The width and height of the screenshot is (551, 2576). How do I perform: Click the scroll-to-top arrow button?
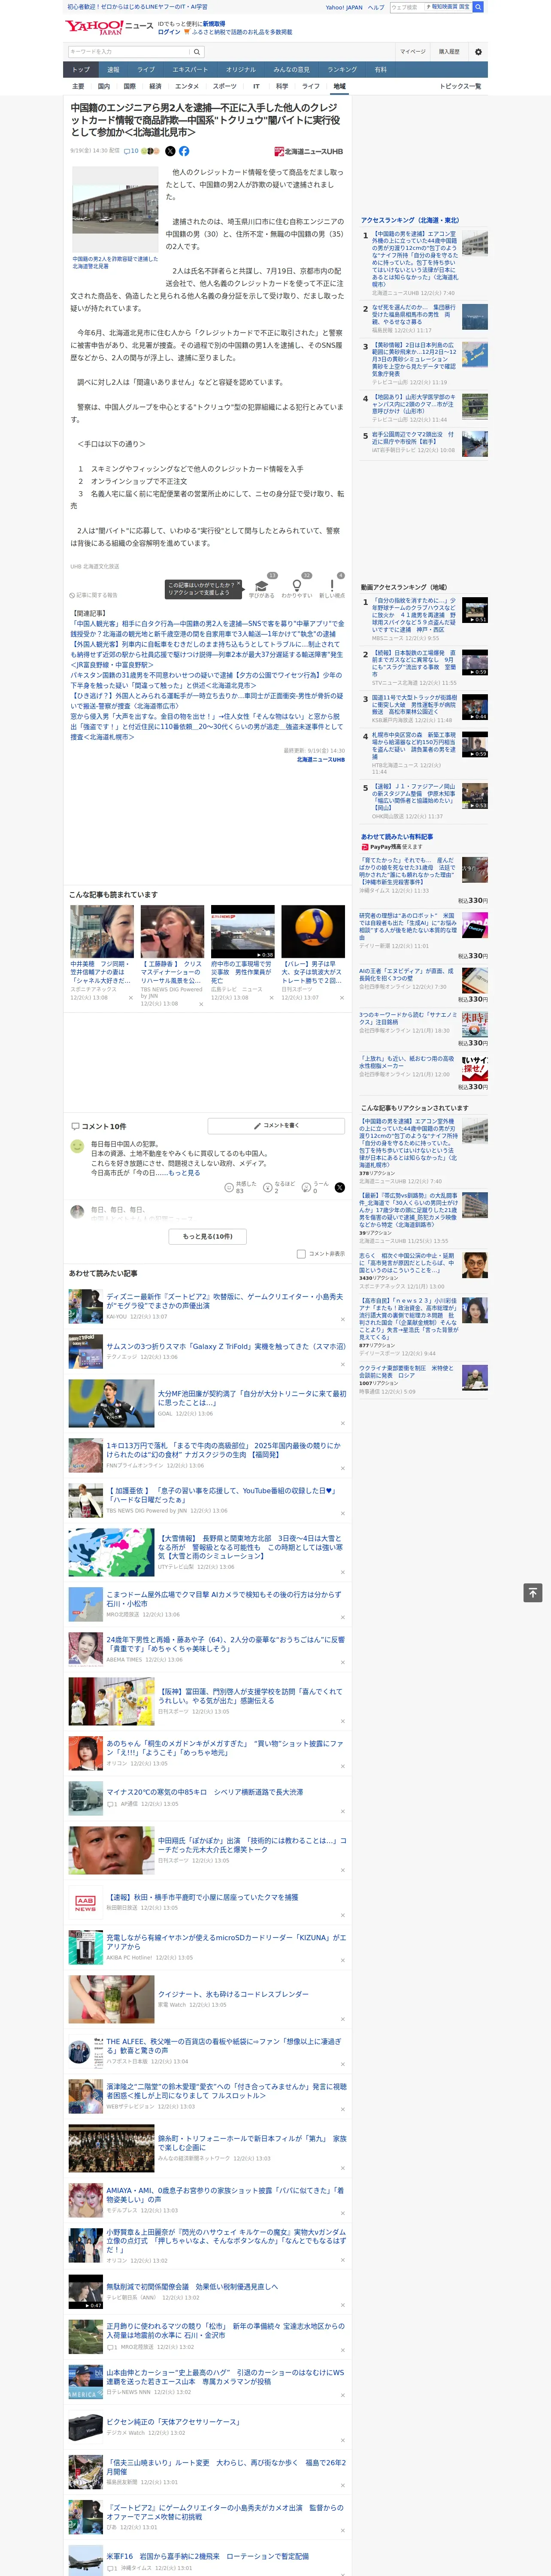point(533,1593)
